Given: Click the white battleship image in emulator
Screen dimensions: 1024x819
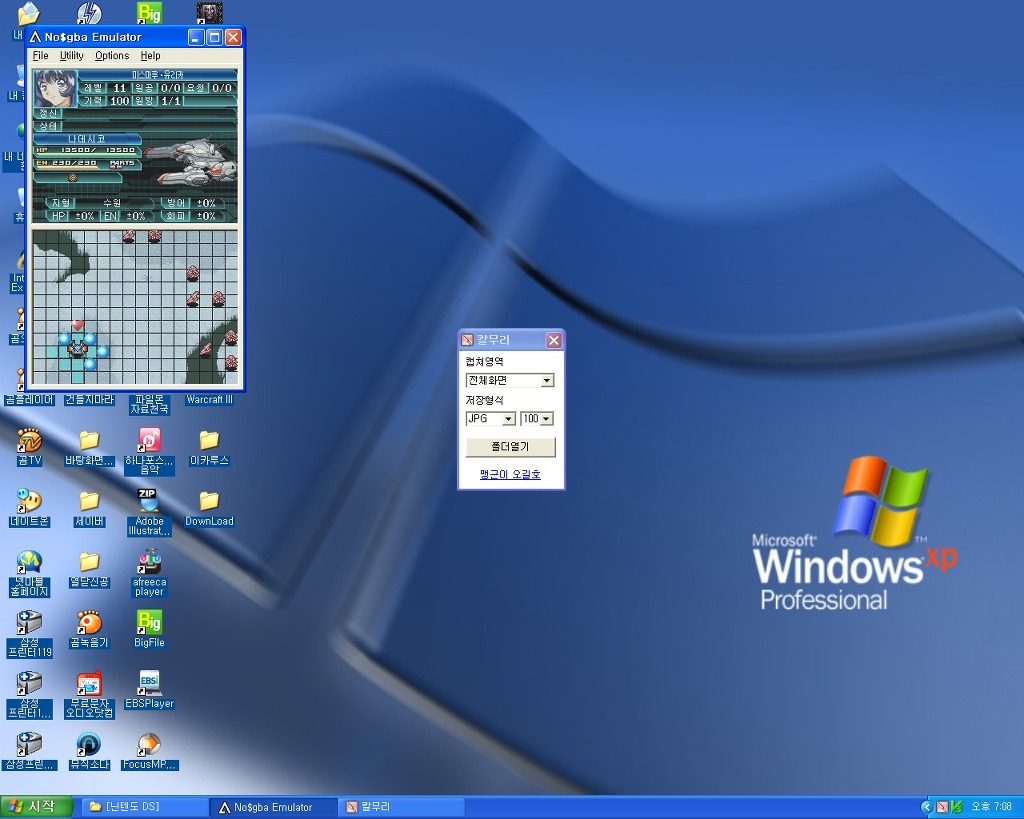Looking at the screenshot, I should tap(189, 160).
